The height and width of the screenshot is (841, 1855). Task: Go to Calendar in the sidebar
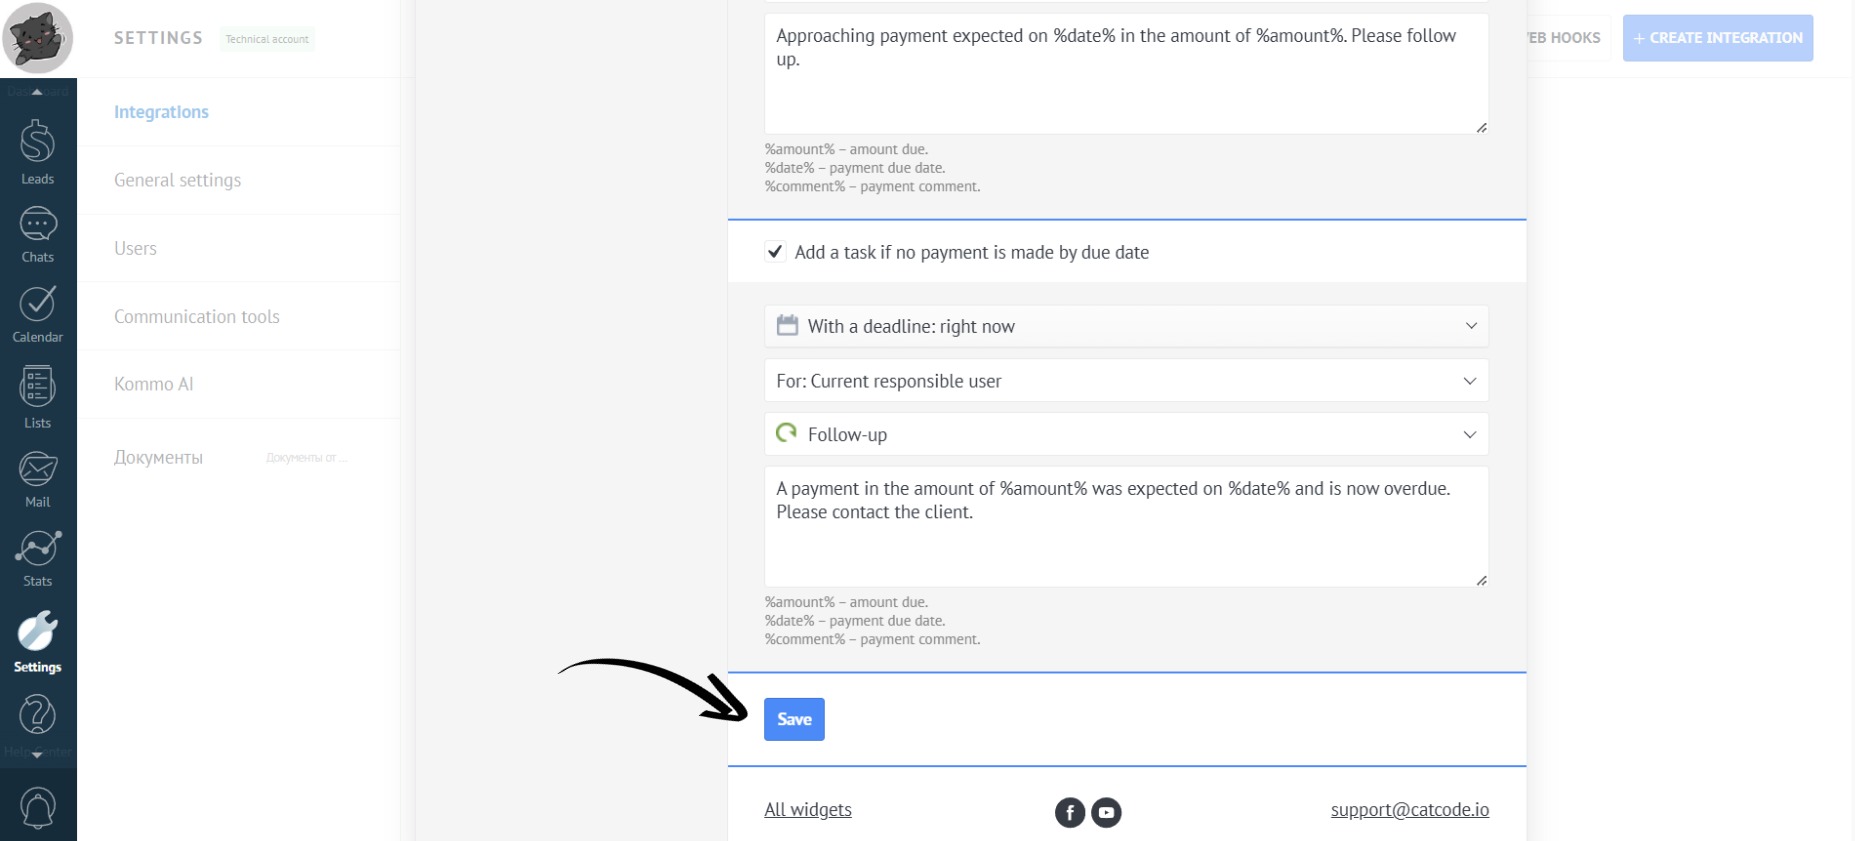click(x=37, y=313)
